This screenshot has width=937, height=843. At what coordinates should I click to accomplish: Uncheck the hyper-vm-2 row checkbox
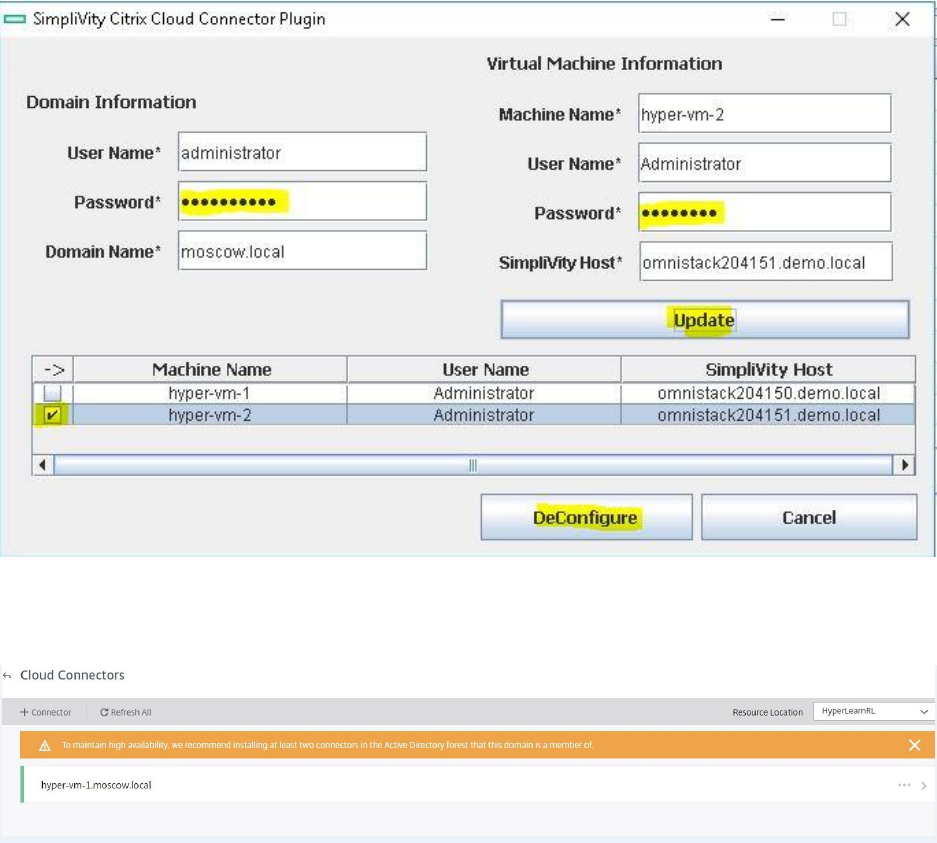click(x=52, y=415)
